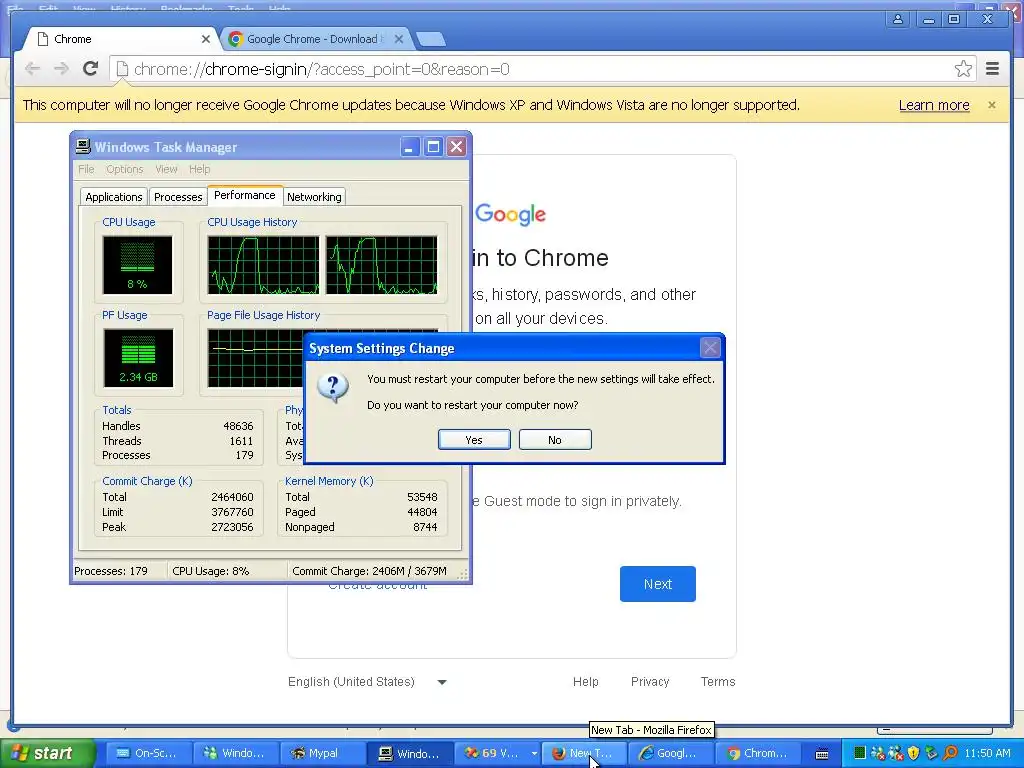Click the question mark icon in the dialog
The image size is (1024, 768).
point(332,388)
